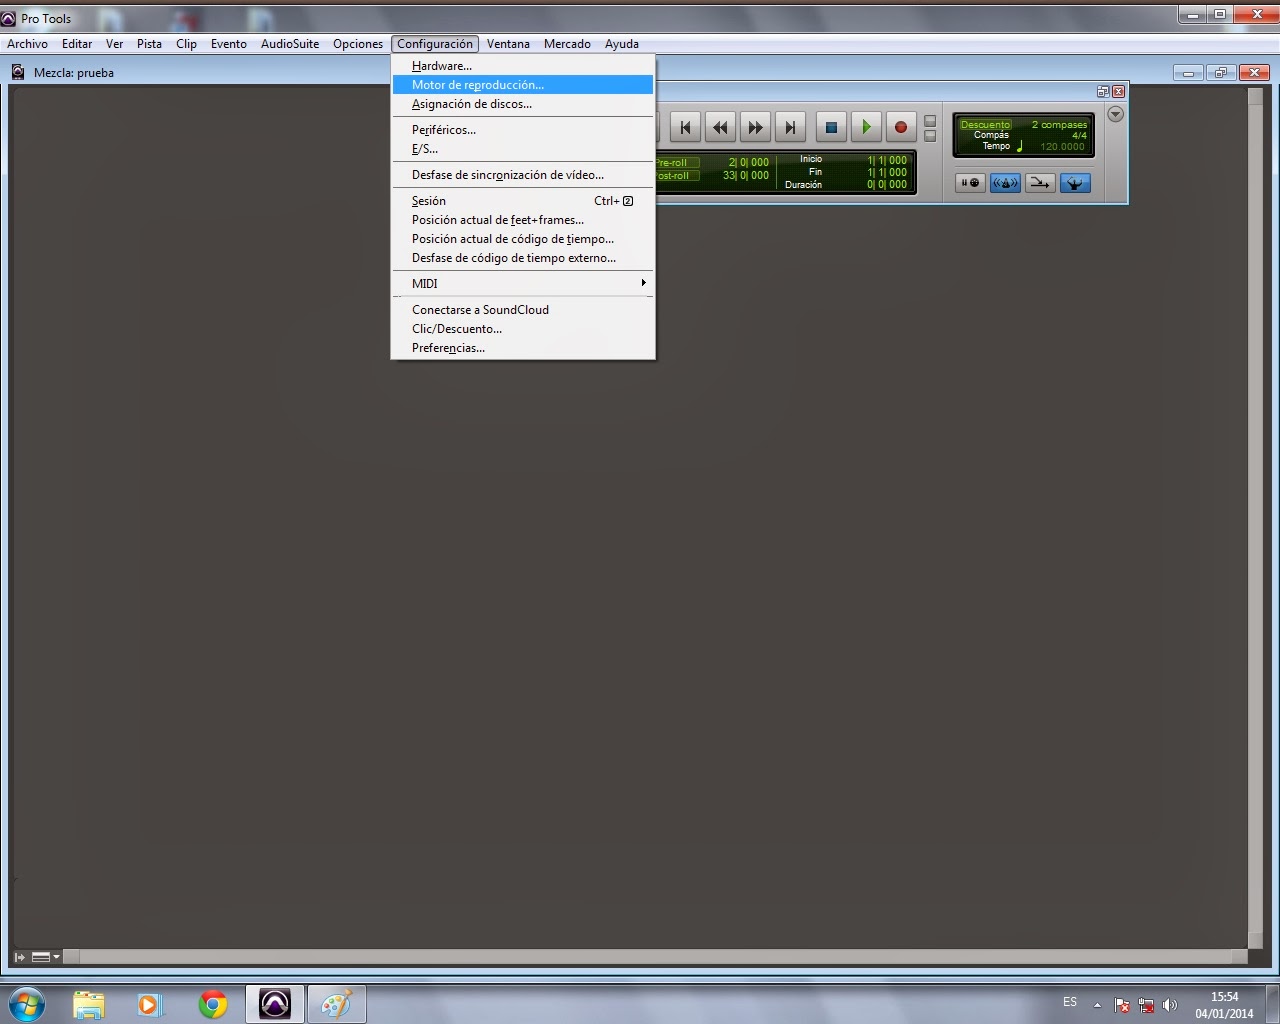This screenshot has height=1024, width=1280.
Task: Click the Fast Forward transport icon
Action: pyautogui.click(x=755, y=127)
